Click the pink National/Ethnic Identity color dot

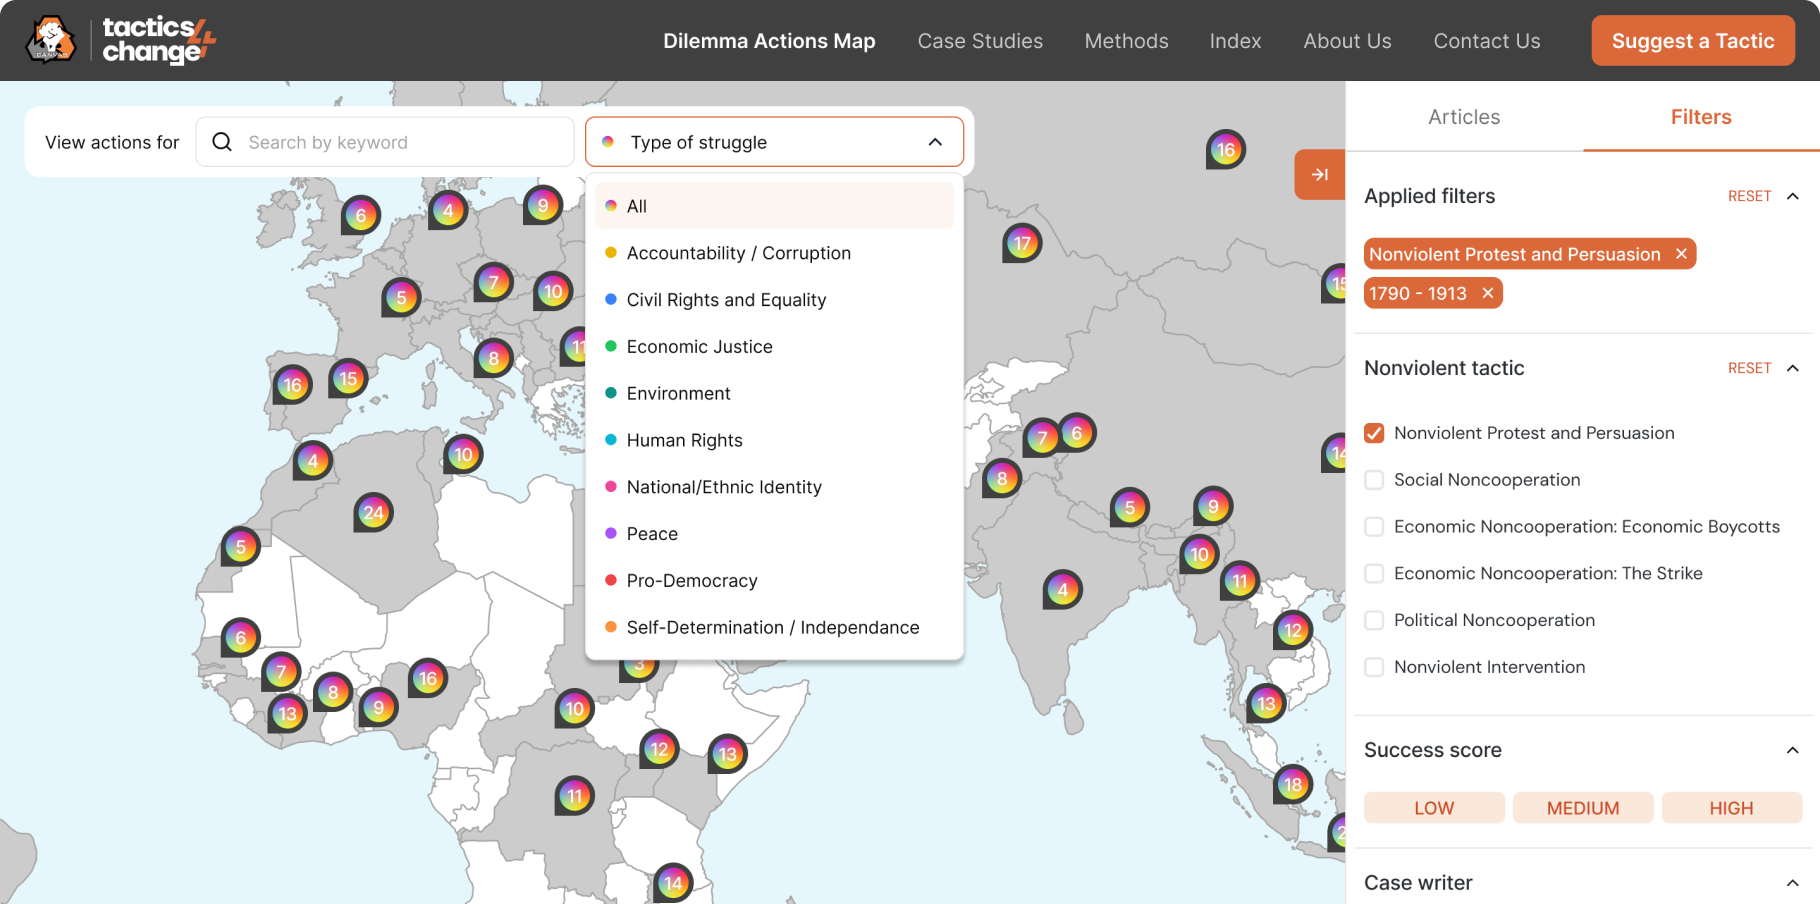611,487
